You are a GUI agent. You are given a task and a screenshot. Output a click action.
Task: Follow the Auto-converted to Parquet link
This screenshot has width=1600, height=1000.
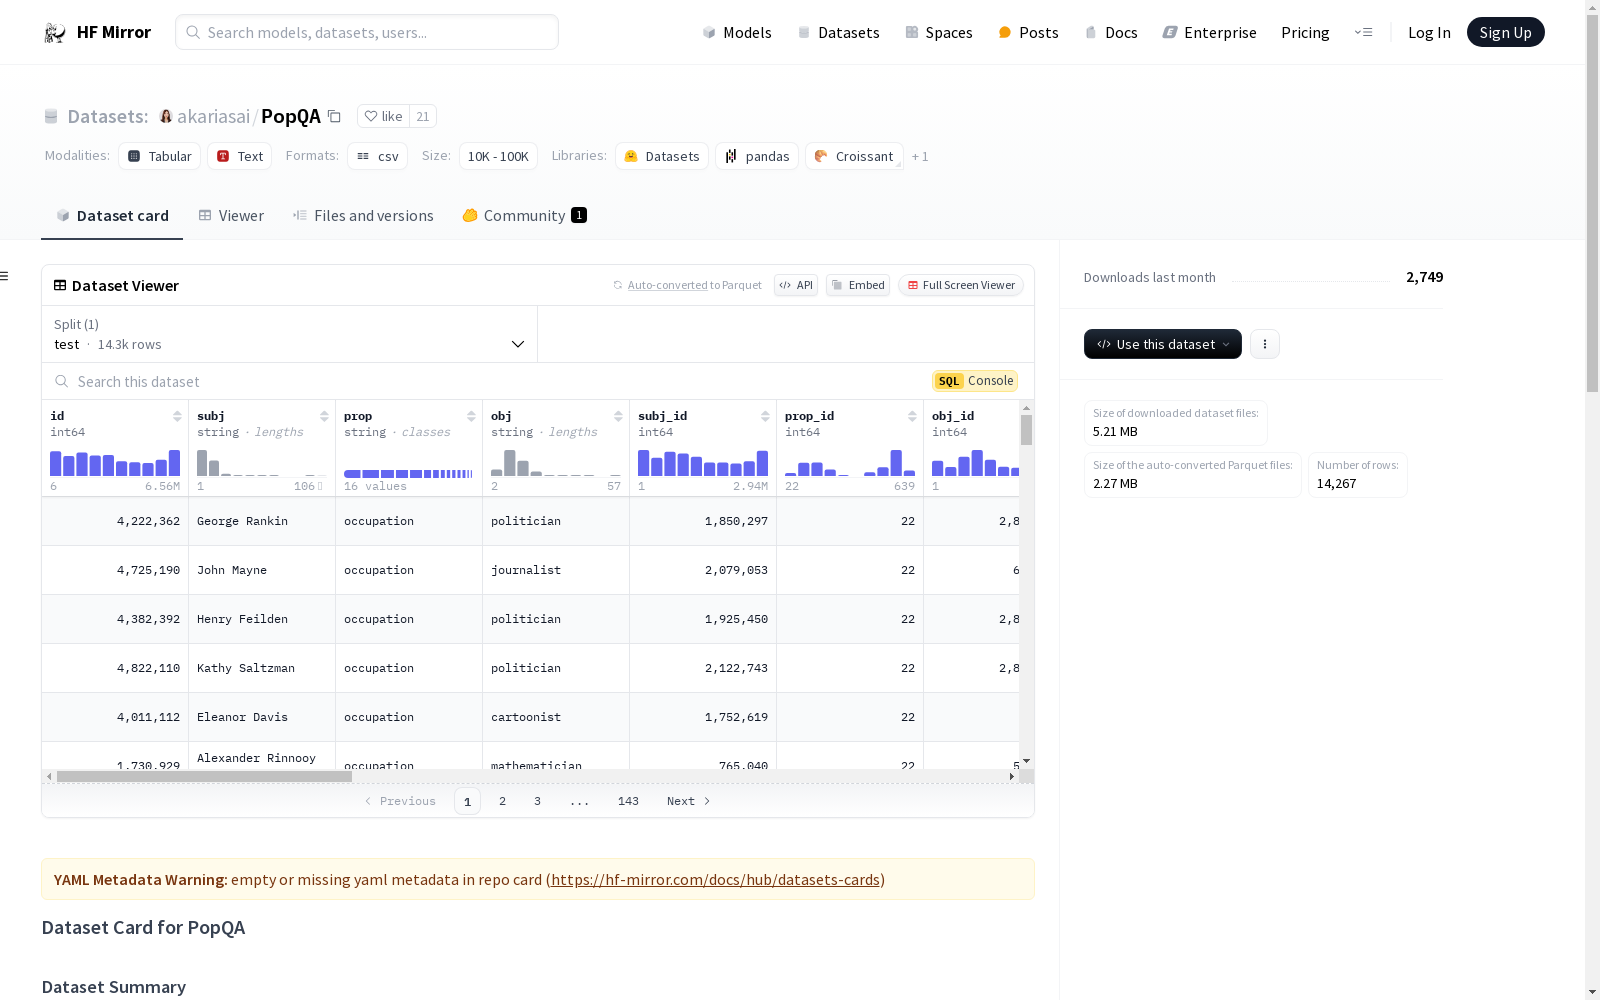tap(667, 285)
